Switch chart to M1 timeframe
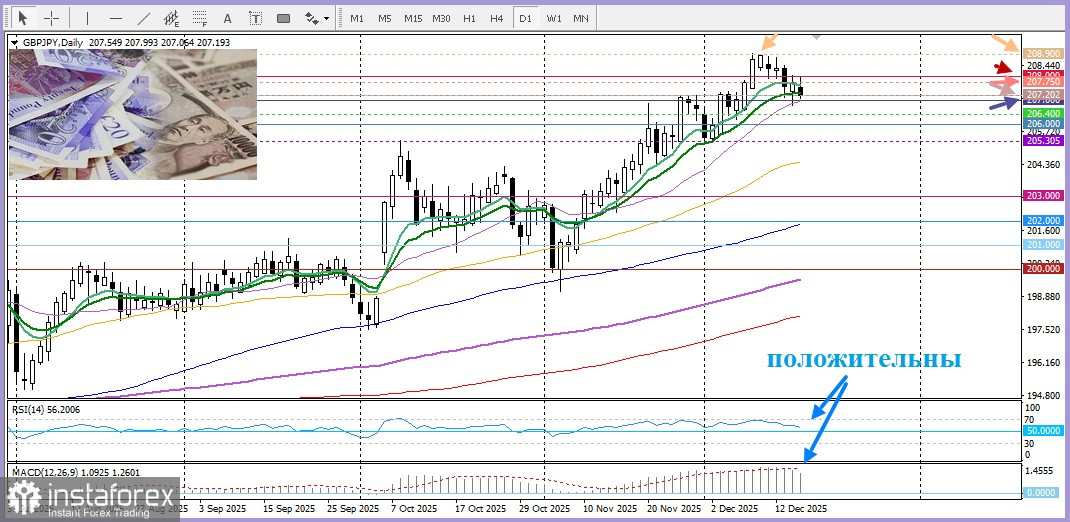This screenshot has width=1070, height=522. (357, 18)
